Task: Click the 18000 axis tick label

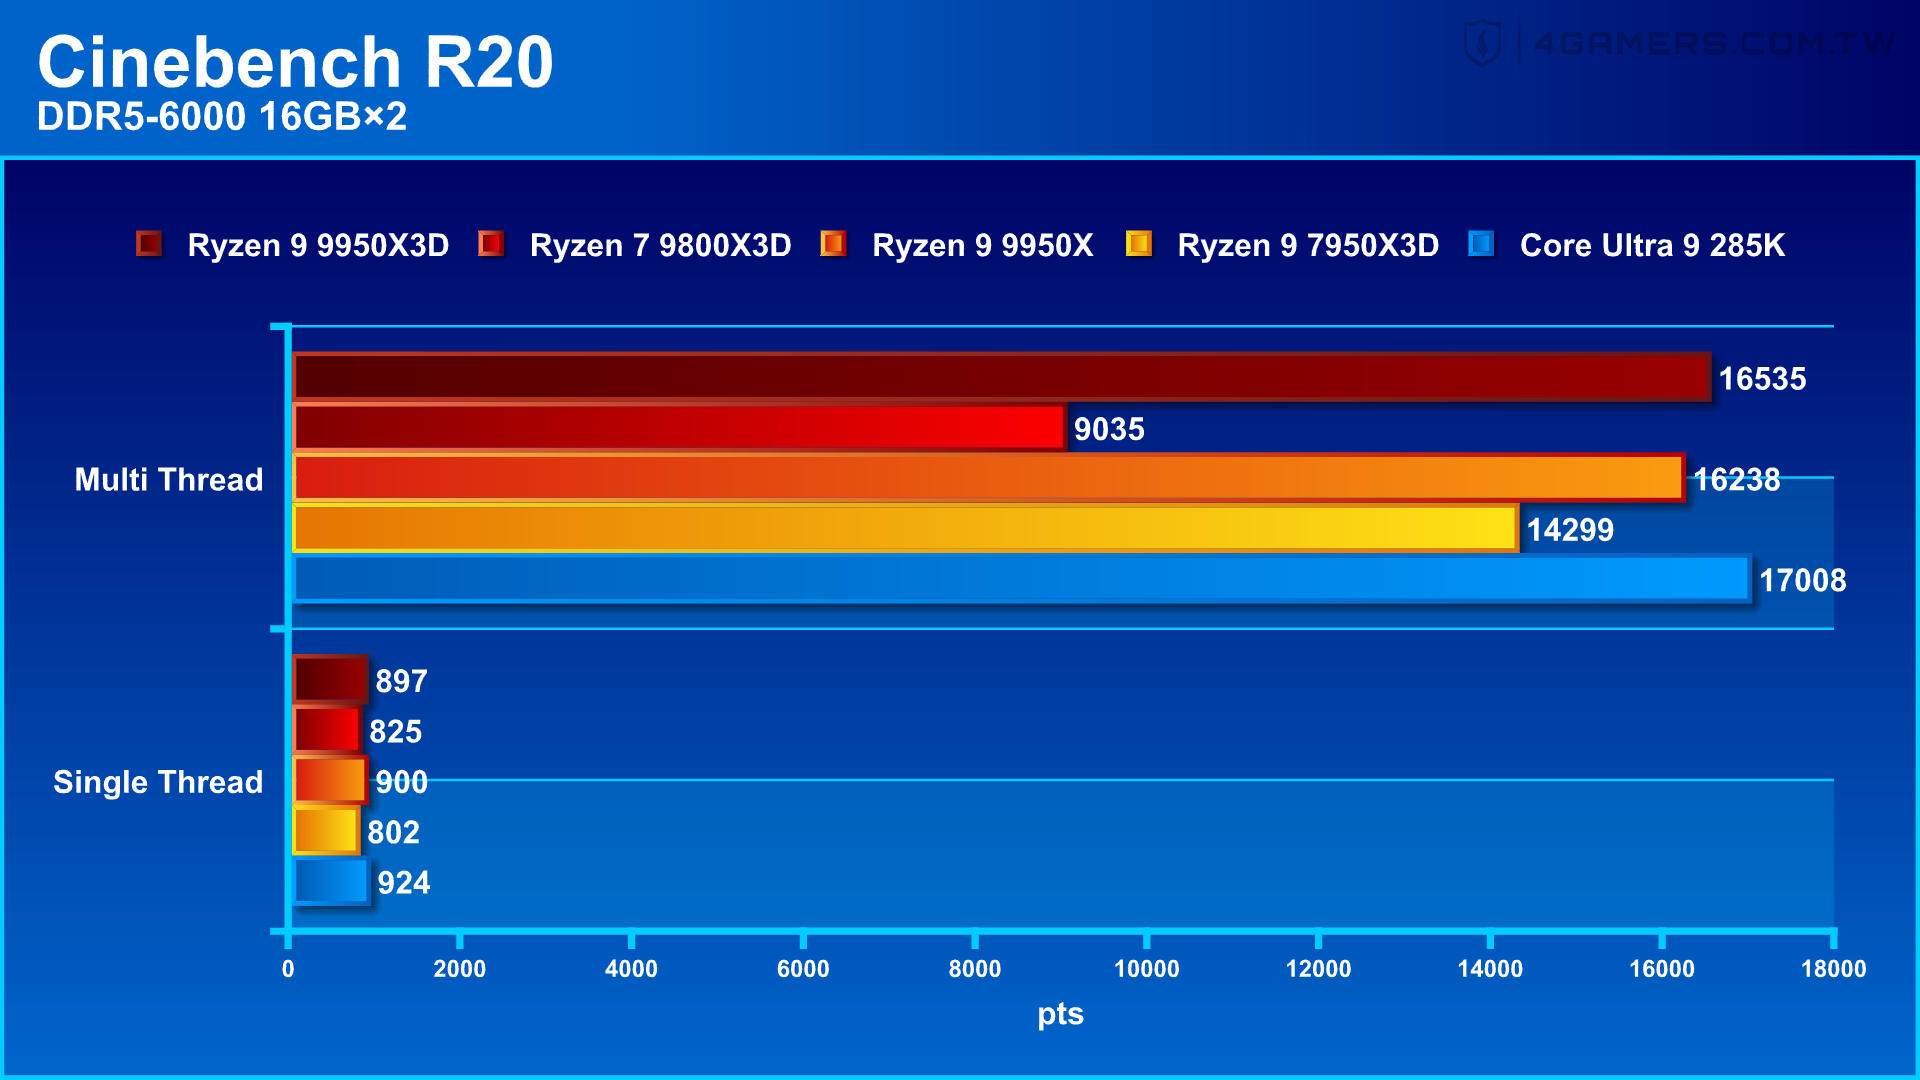Action: [x=1833, y=968]
